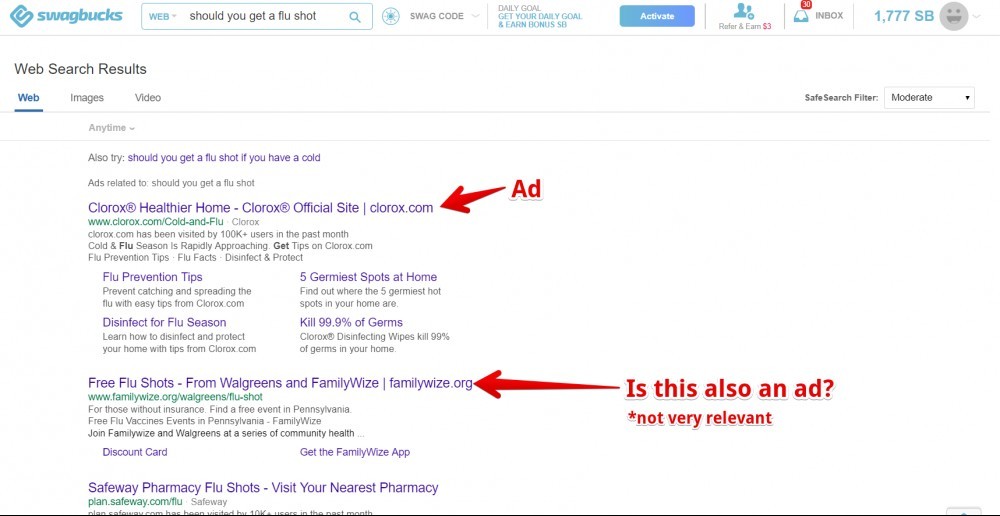The width and height of the screenshot is (1000, 516).
Task: Click the 1,777 SB balance
Action: pyautogui.click(x=903, y=17)
